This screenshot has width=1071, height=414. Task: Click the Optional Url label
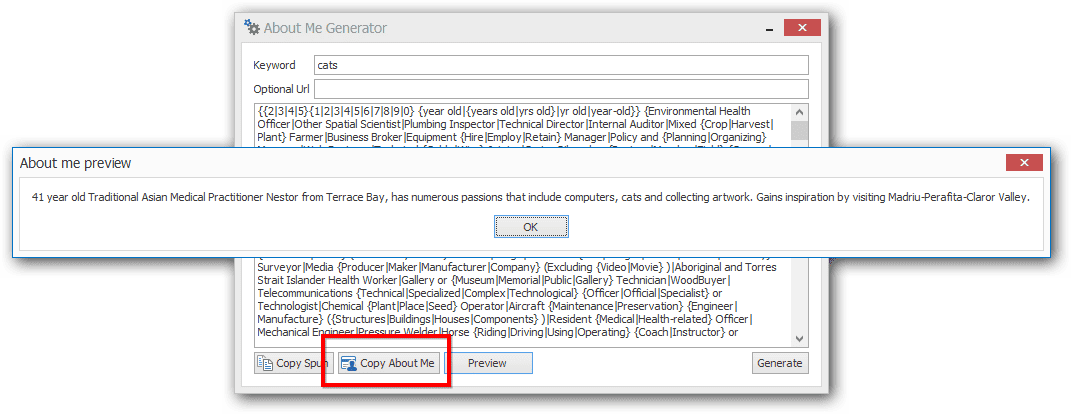(x=281, y=89)
